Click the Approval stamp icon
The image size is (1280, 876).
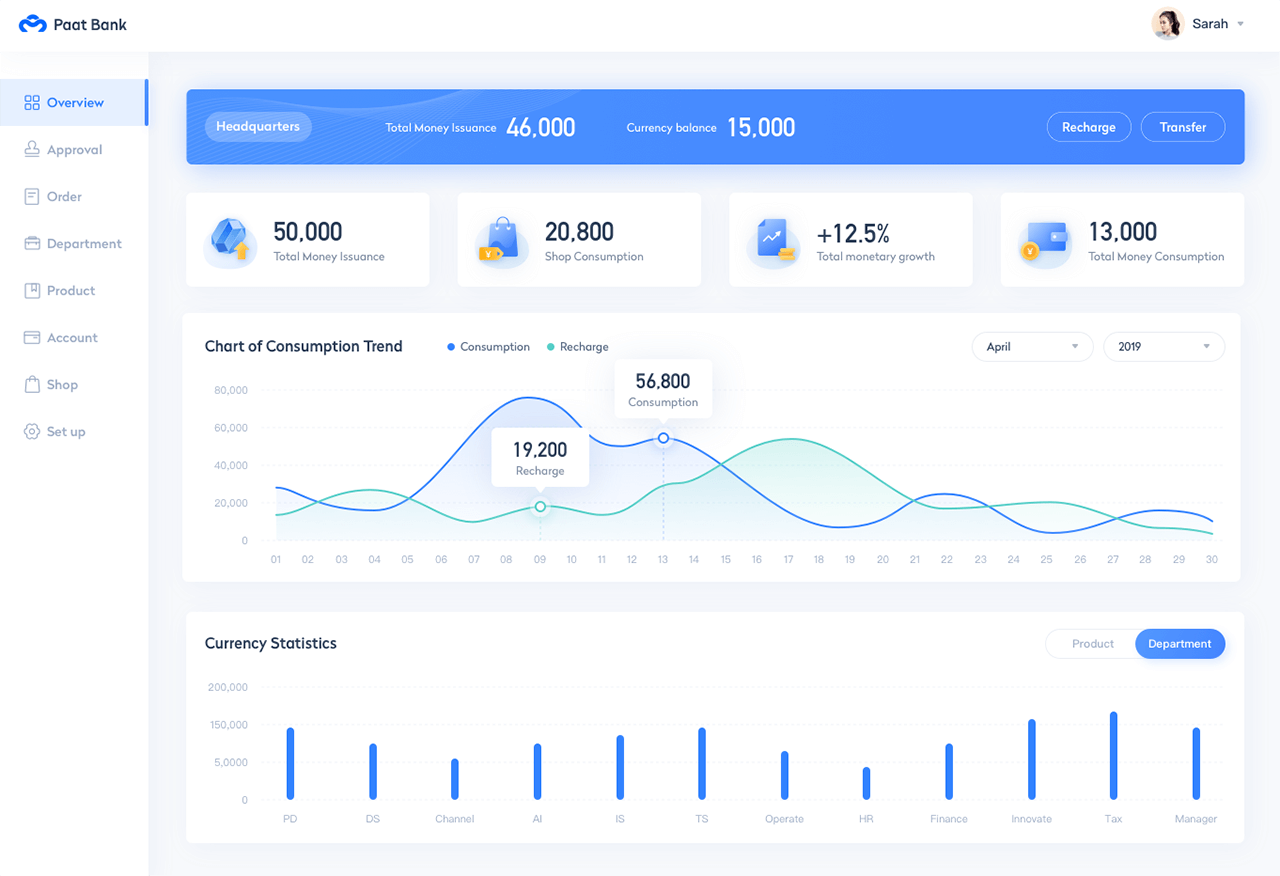coord(32,150)
